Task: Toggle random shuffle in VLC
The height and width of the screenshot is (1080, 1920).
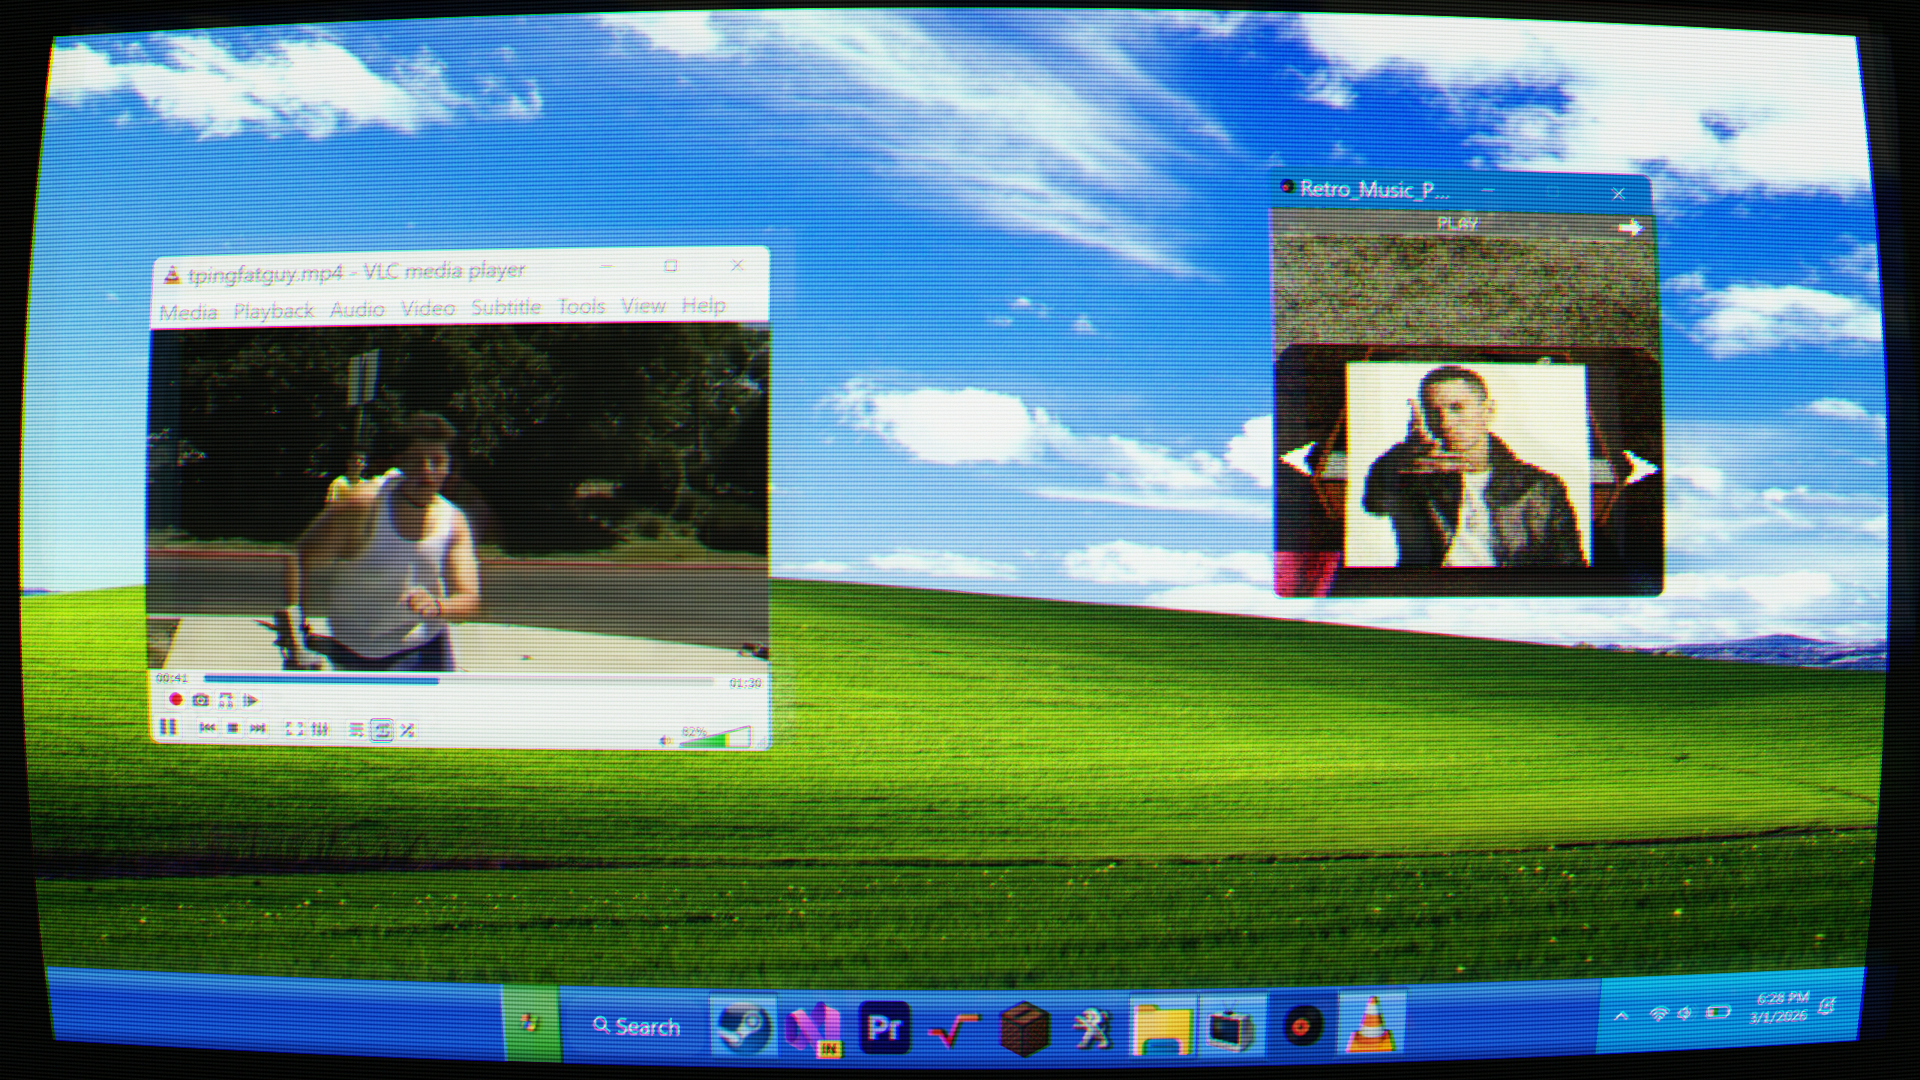Action: [407, 730]
